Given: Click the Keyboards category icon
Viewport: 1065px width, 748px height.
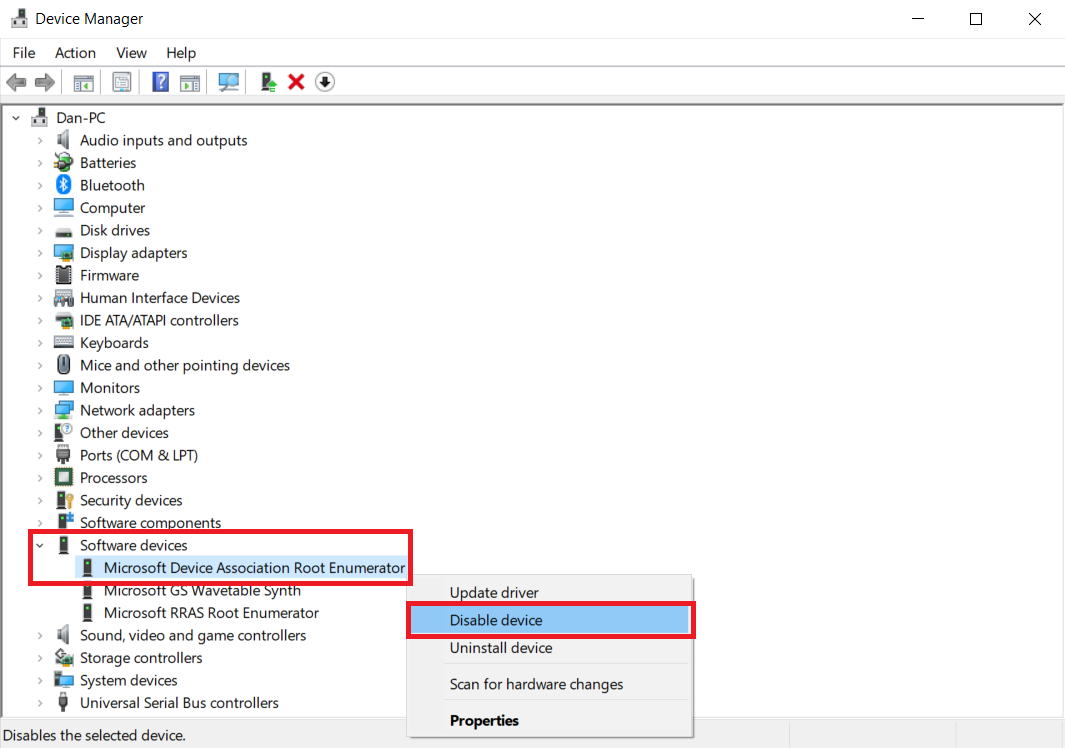Looking at the screenshot, I should [64, 342].
